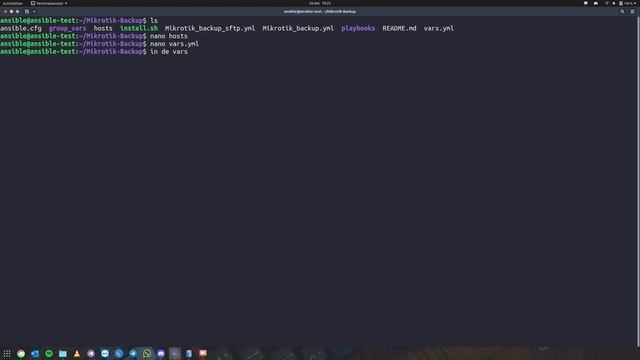
Task: Click the volume tray icon in top bar
Action: point(613,3)
